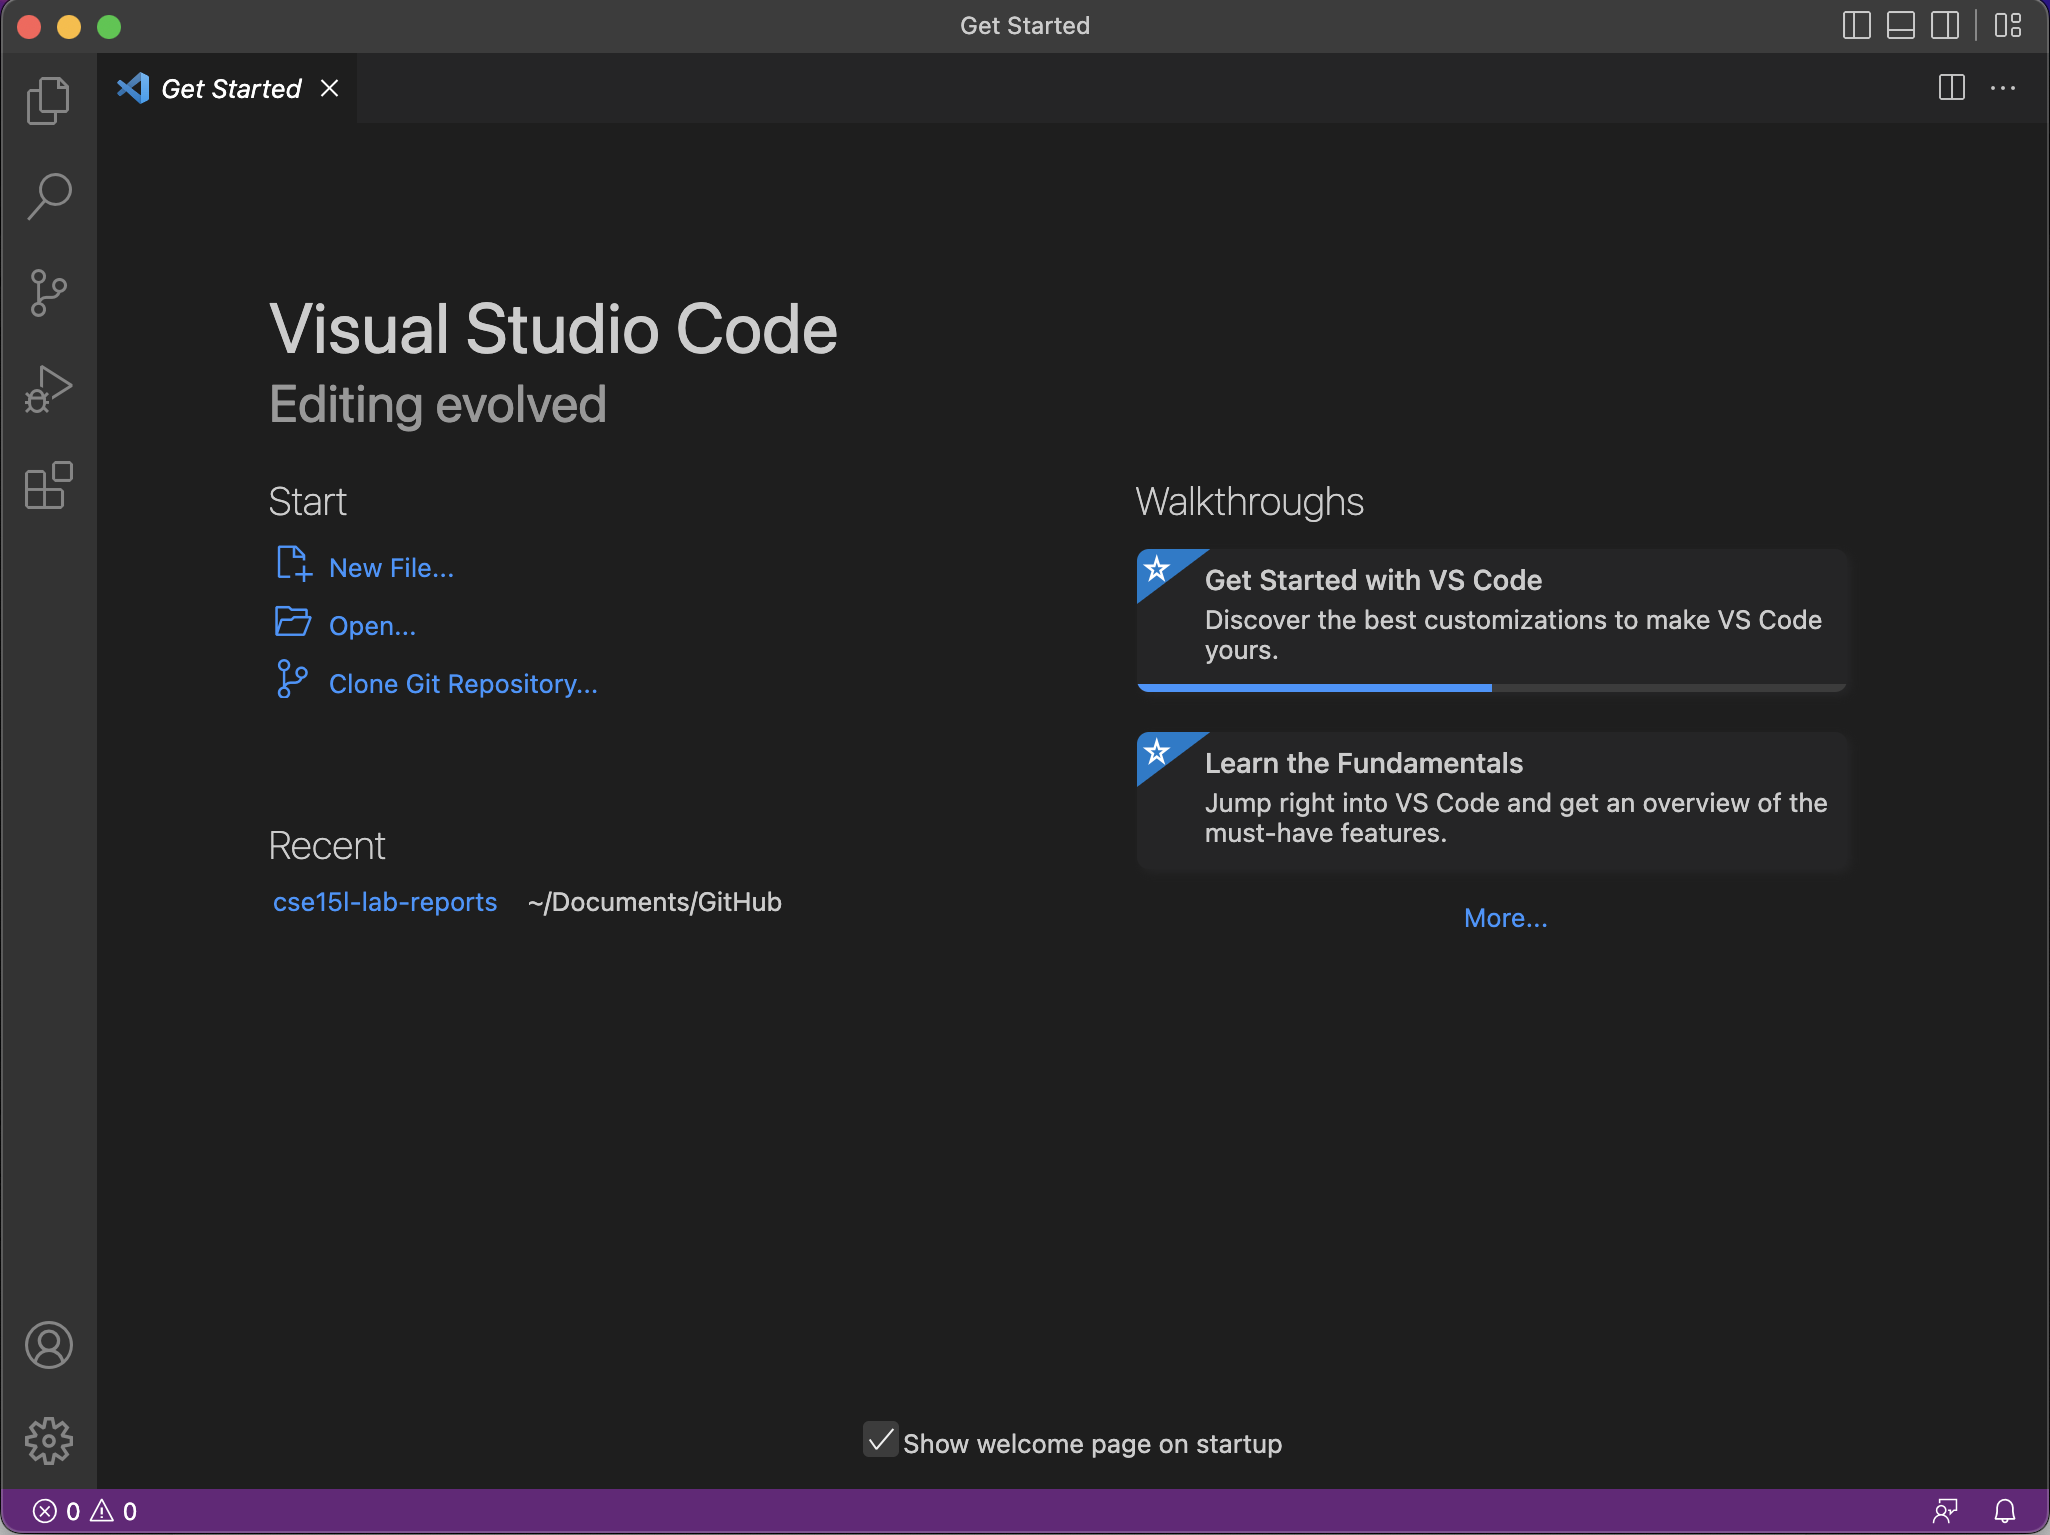
Task: Click the New File... link
Action: [x=391, y=568]
